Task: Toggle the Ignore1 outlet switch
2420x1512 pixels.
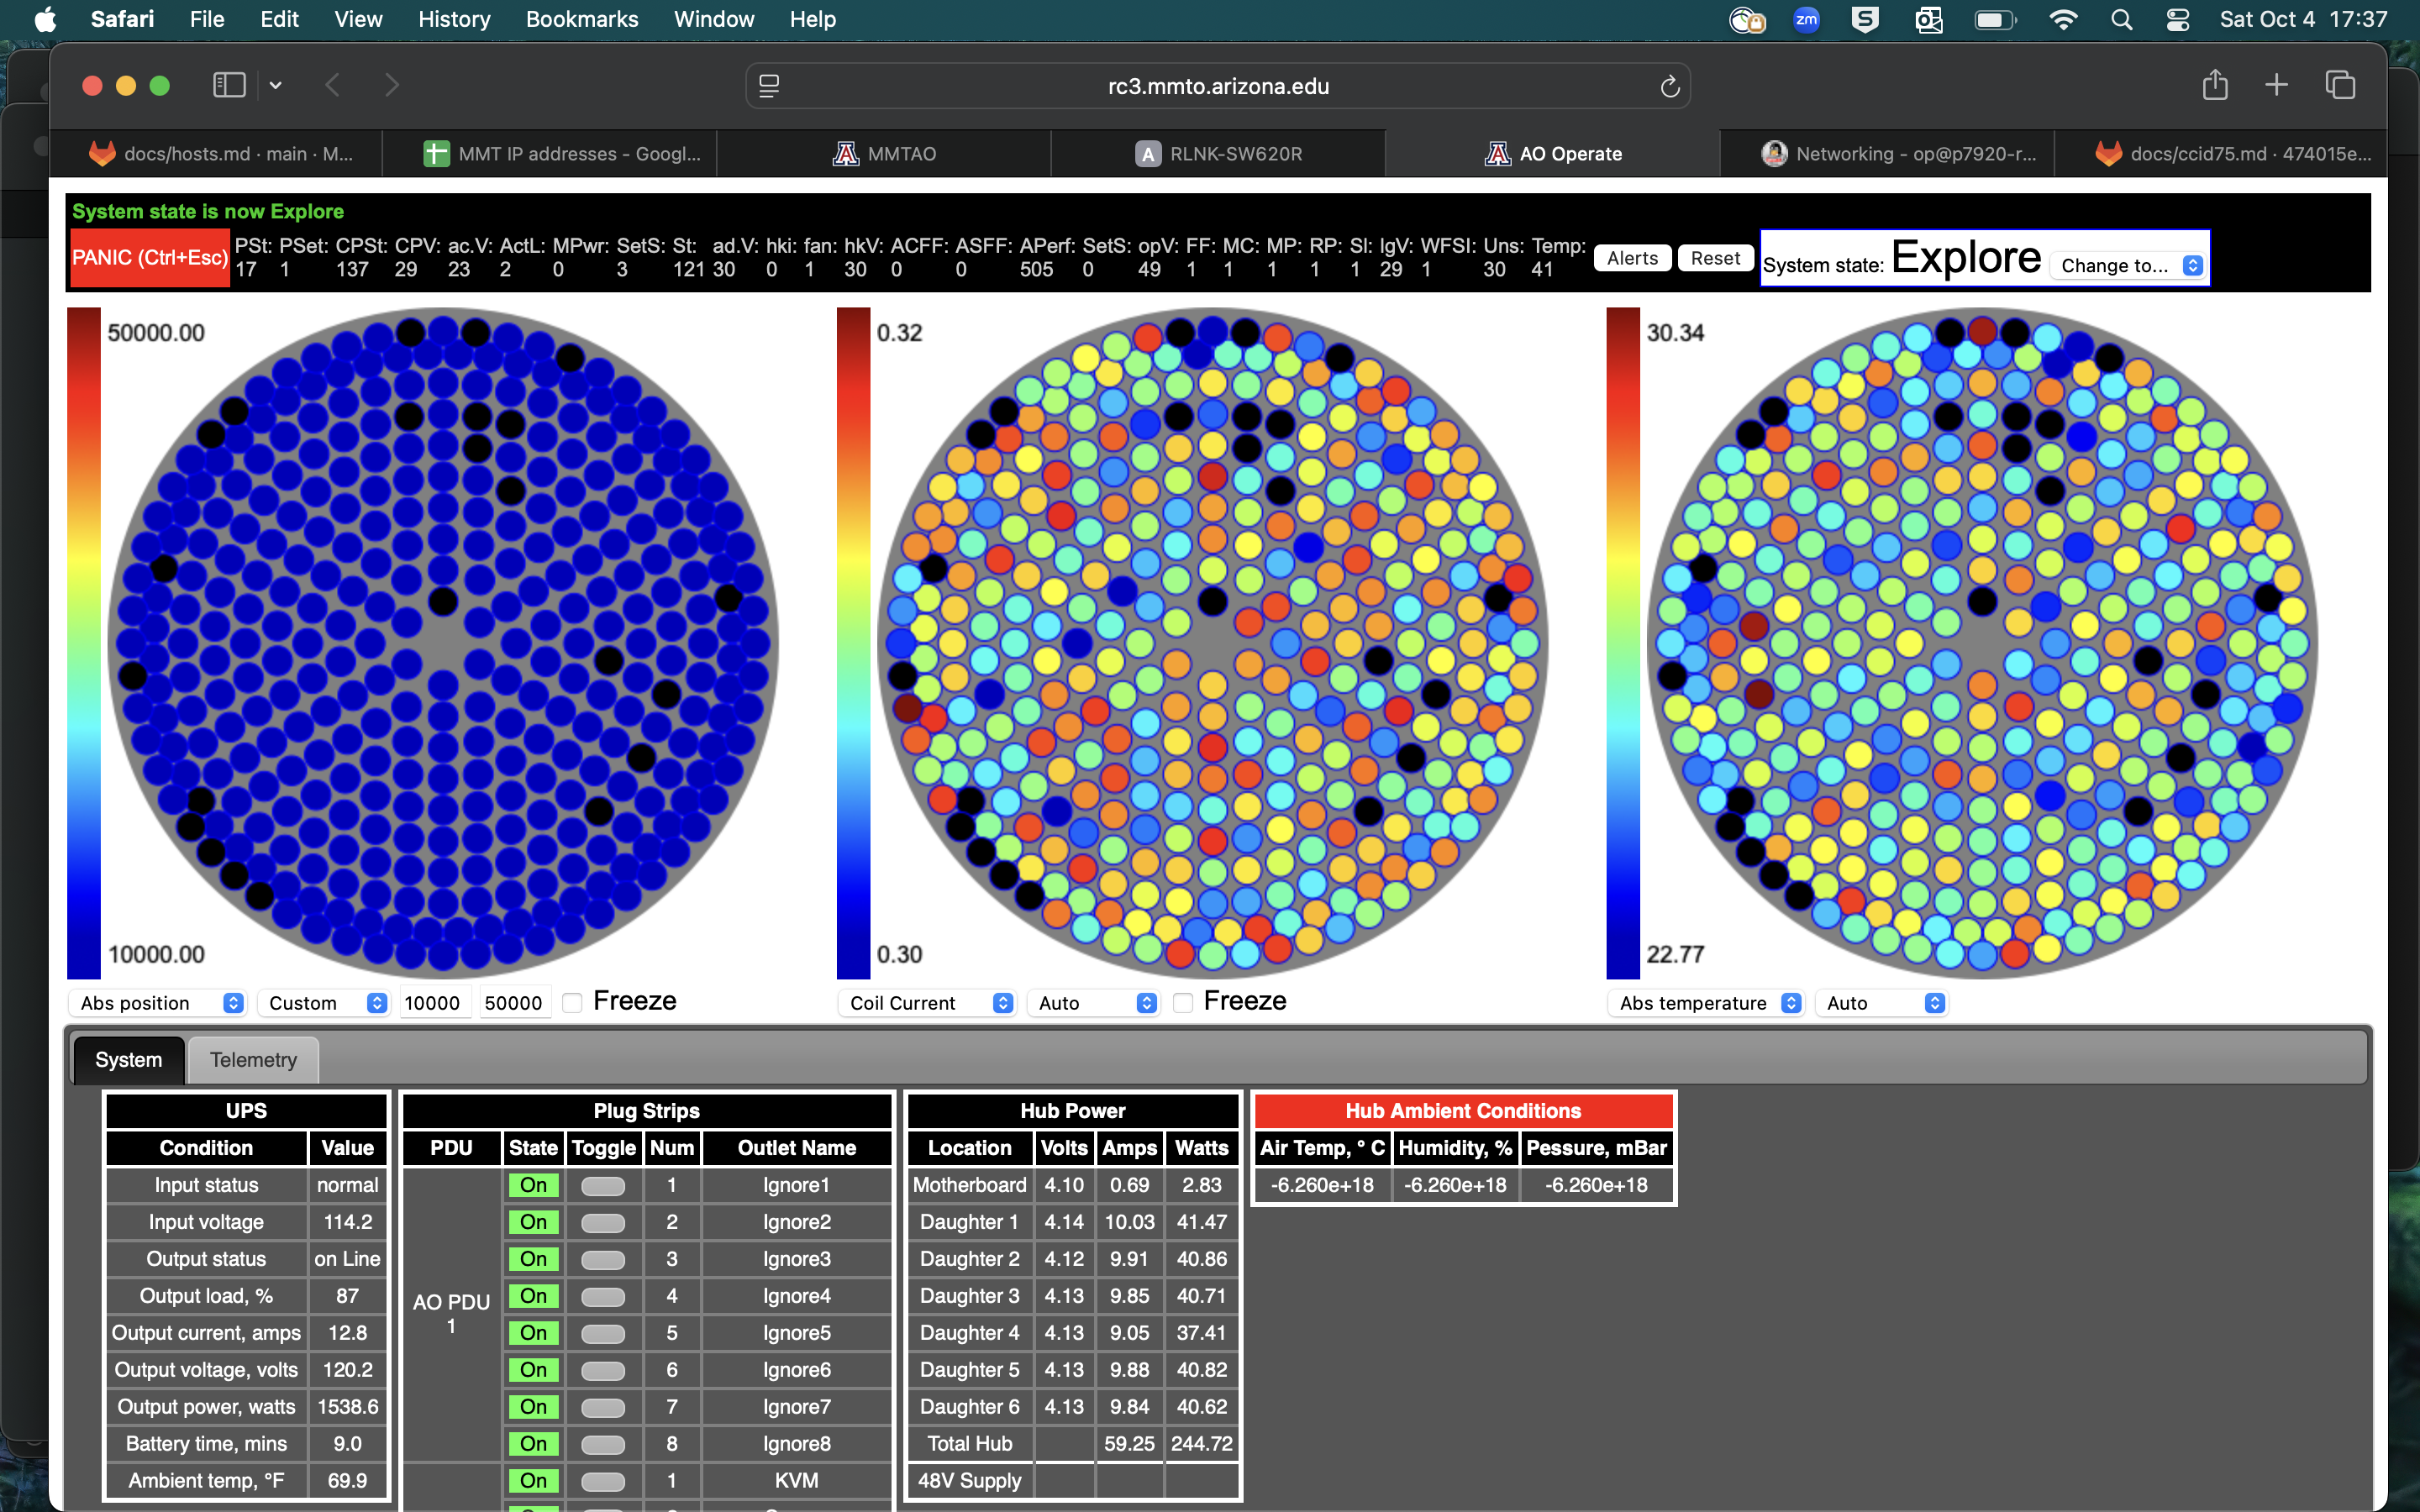Action: 603,1186
